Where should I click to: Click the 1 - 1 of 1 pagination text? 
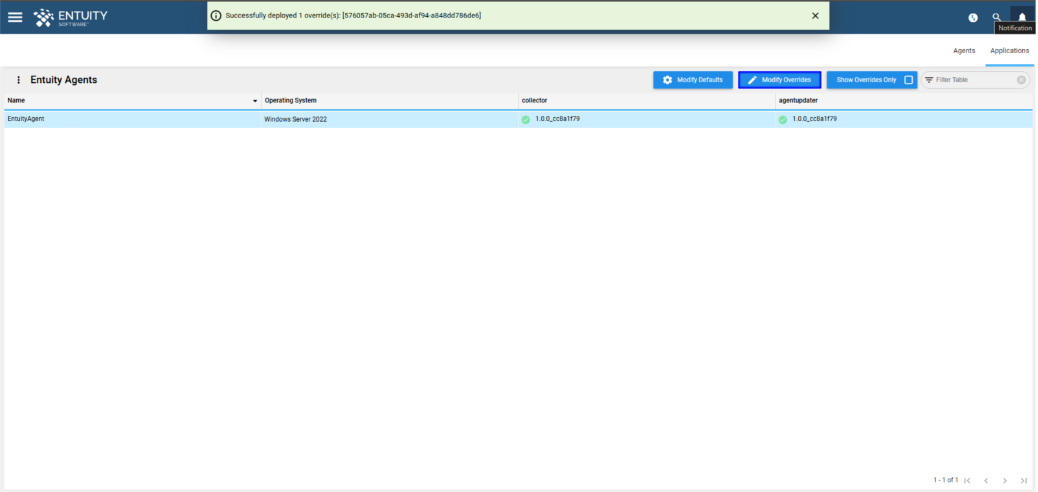945,479
